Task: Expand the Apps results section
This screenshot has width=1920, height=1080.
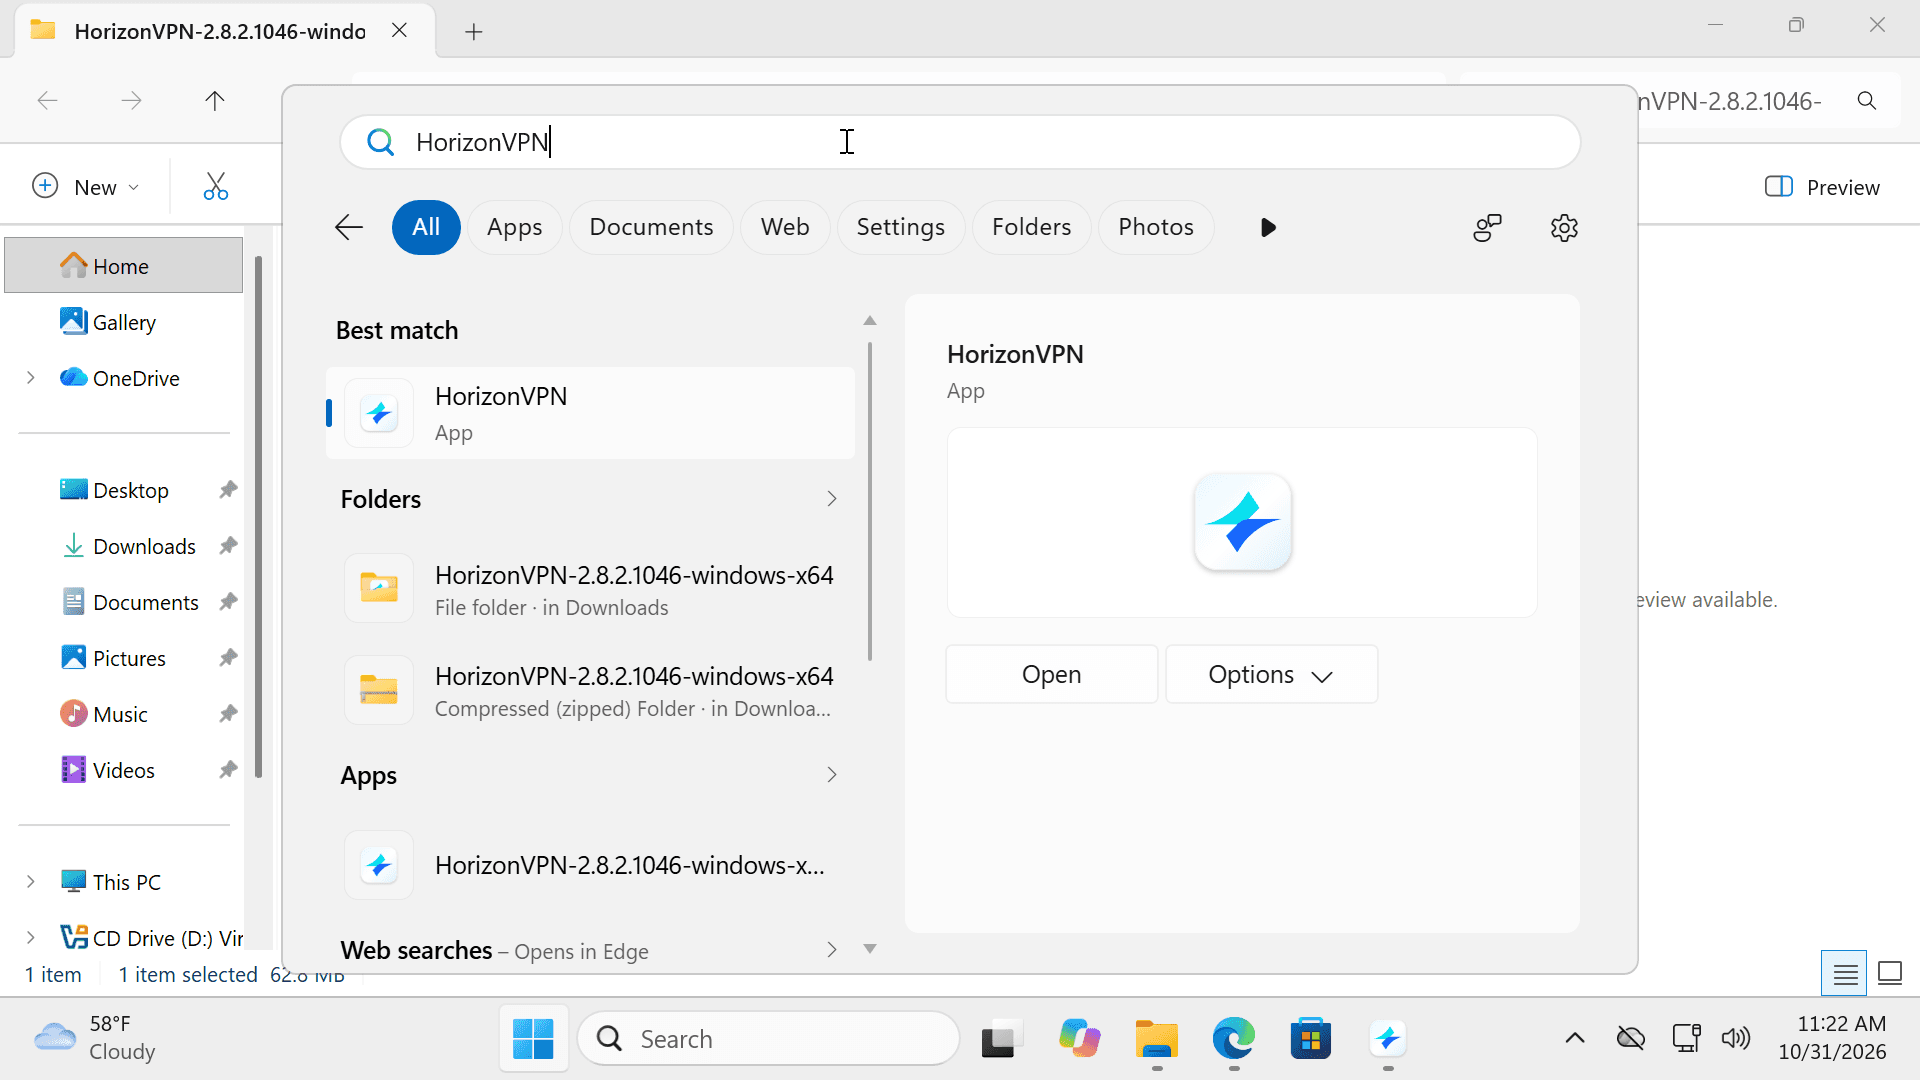Action: coord(831,775)
